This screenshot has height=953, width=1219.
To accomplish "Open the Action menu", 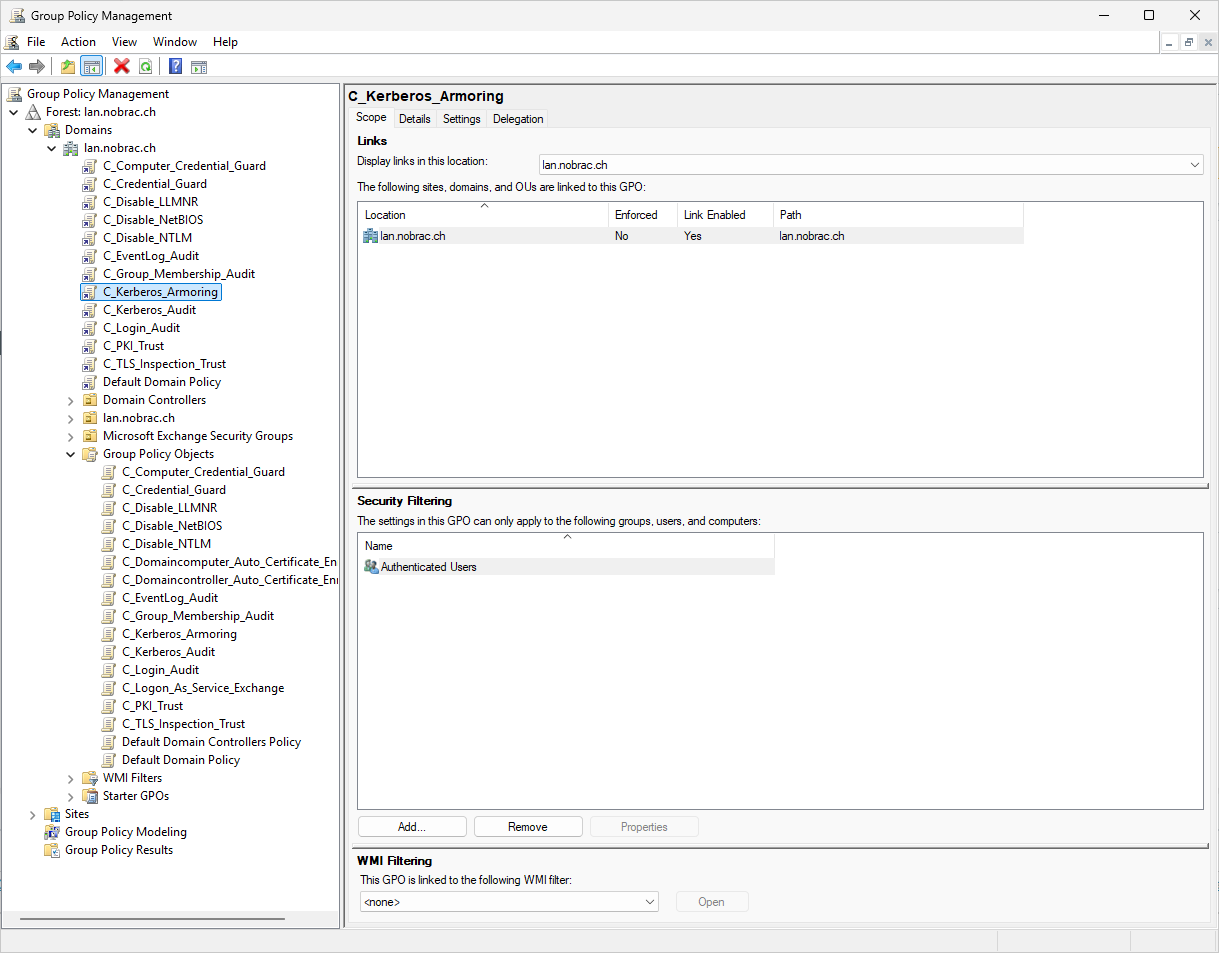I will (x=78, y=42).
